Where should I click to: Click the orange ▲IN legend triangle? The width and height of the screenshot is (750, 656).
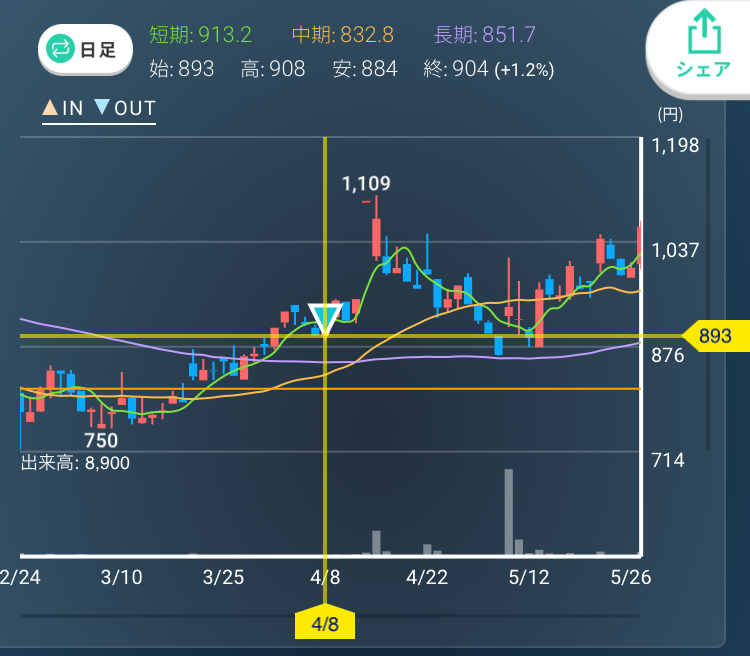click(49, 109)
